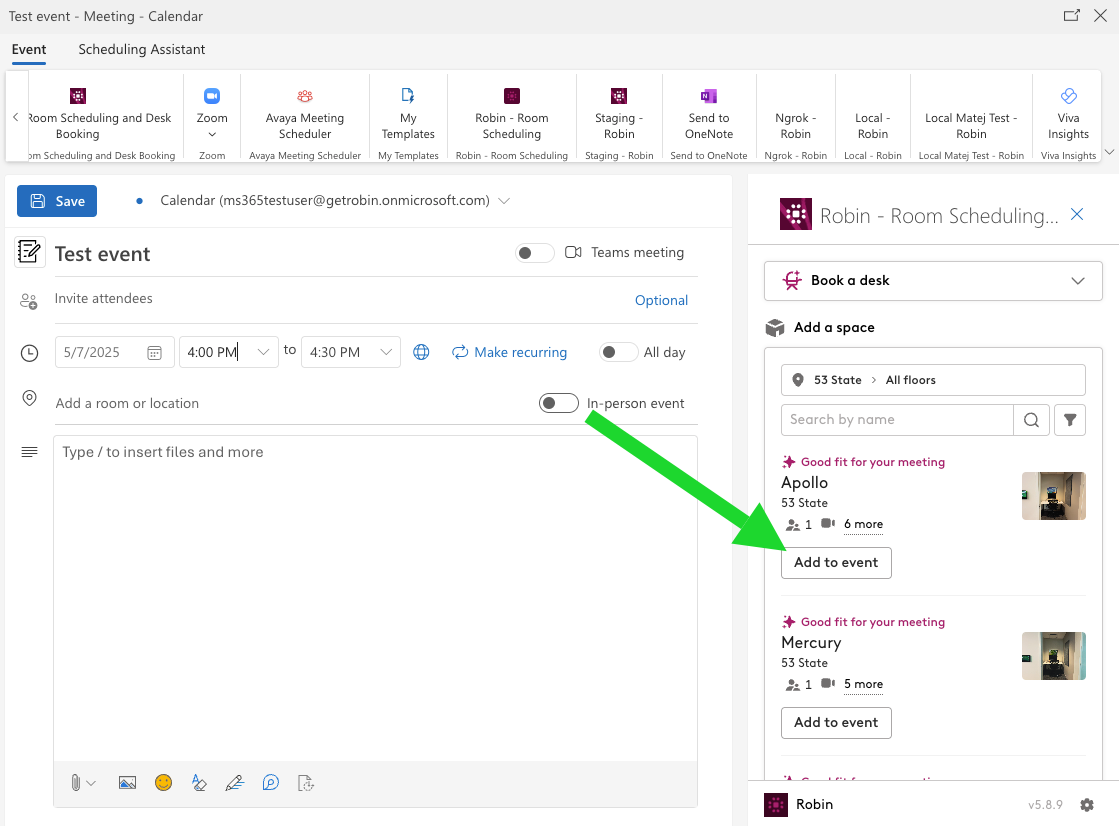Click the Optional attendees link
Viewport: 1119px width, 826px height.
point(662,301)
